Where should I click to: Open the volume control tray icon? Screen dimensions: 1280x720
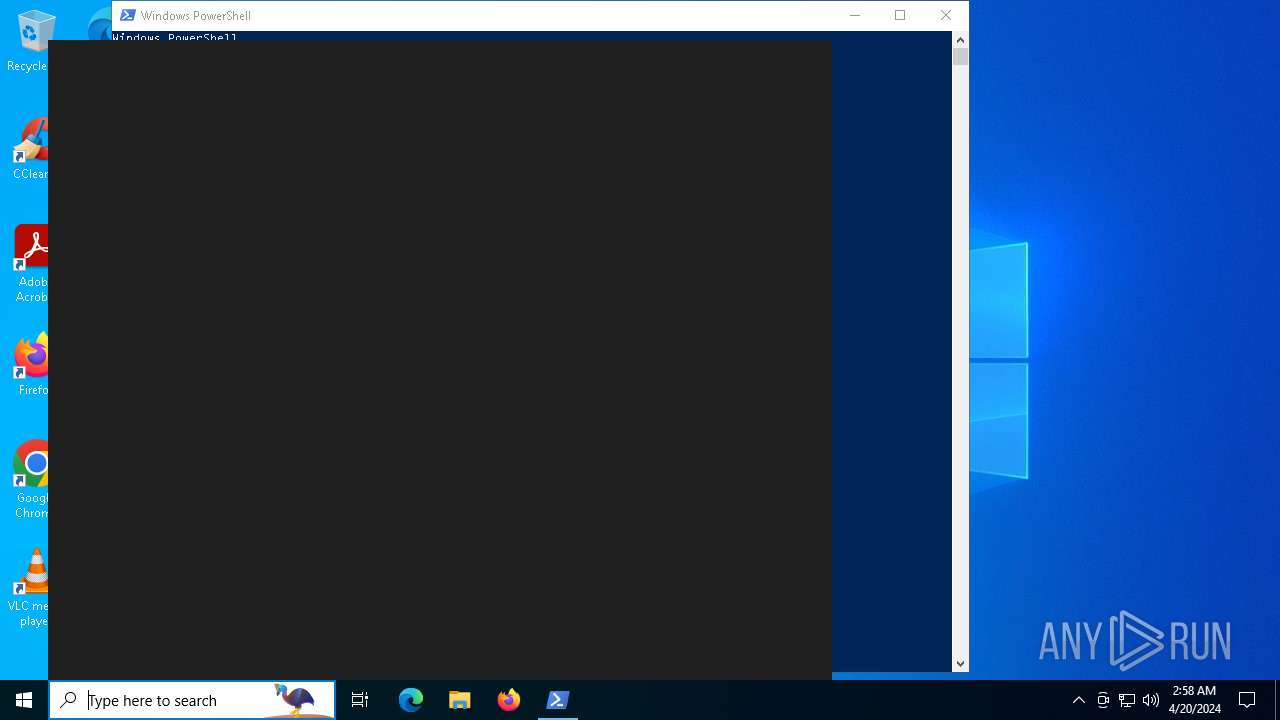[x=1151, y=700]
